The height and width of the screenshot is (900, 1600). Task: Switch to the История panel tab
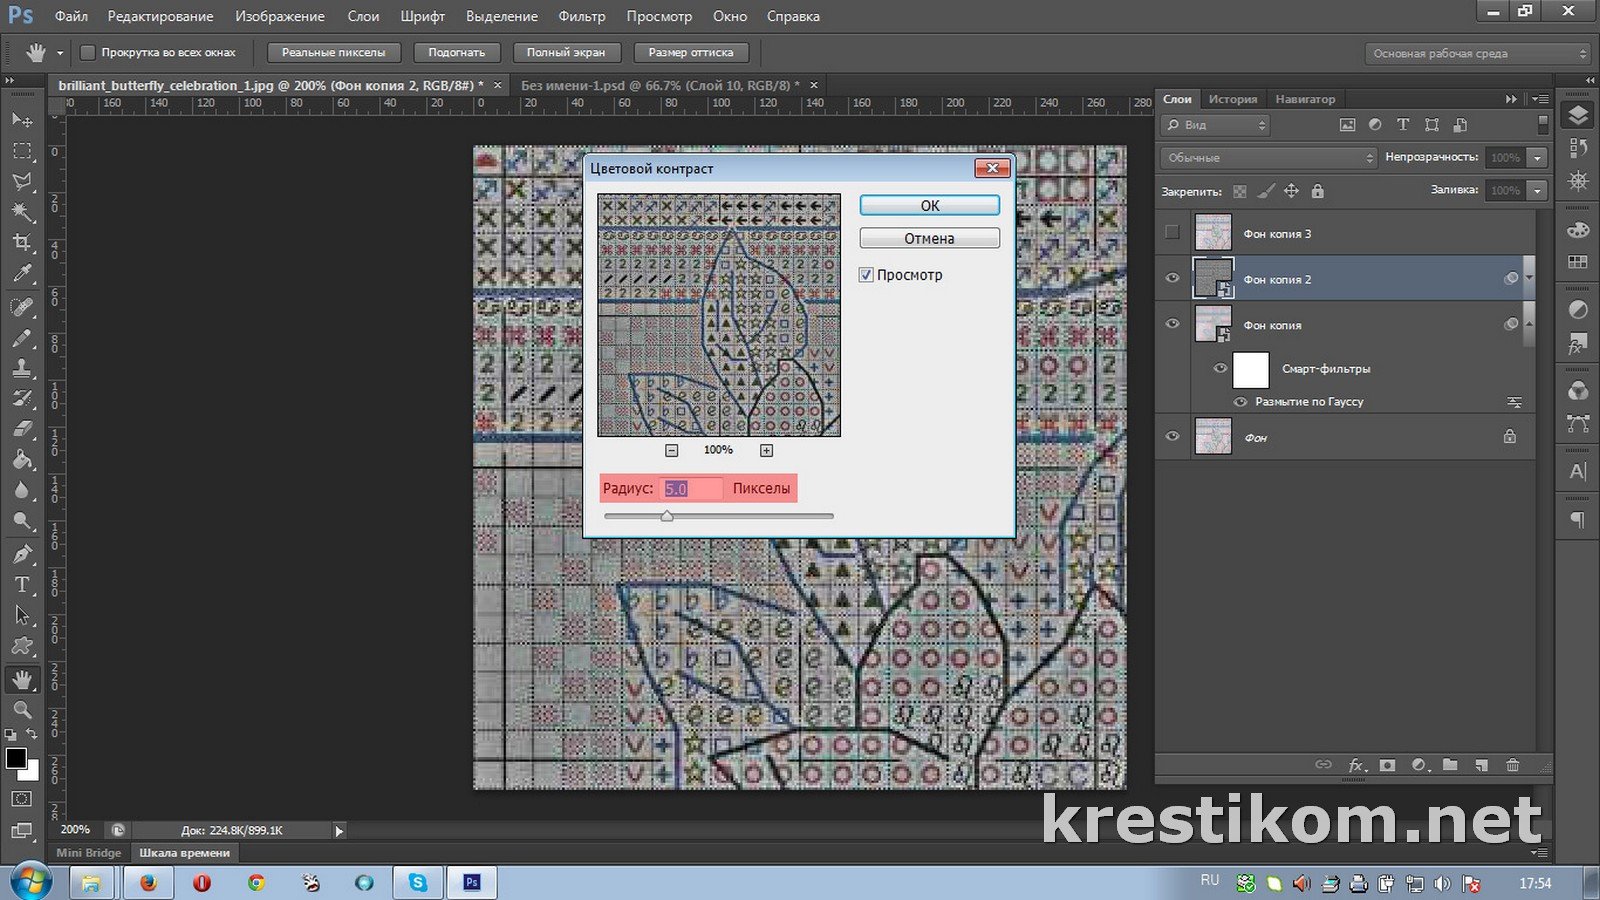point(1232,99)
